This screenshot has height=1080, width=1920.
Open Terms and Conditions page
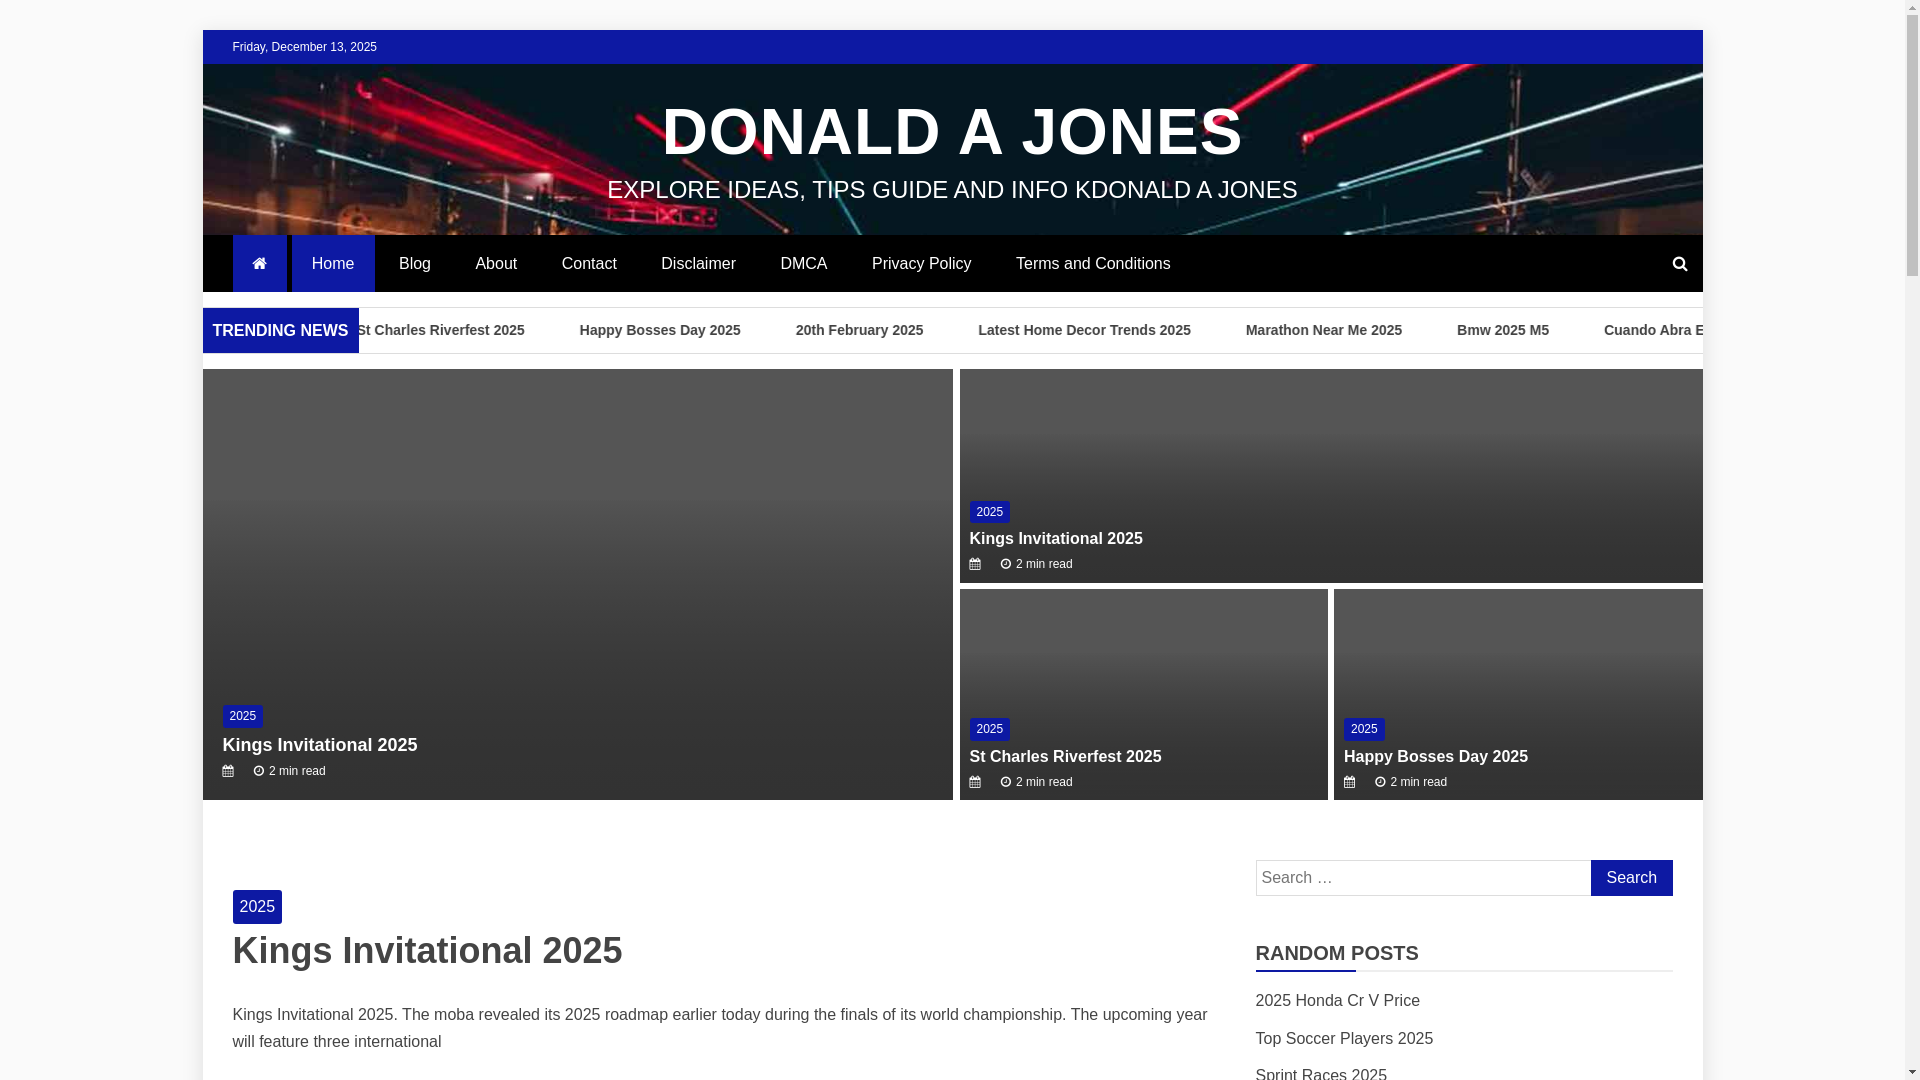(x=1093, y=264)
